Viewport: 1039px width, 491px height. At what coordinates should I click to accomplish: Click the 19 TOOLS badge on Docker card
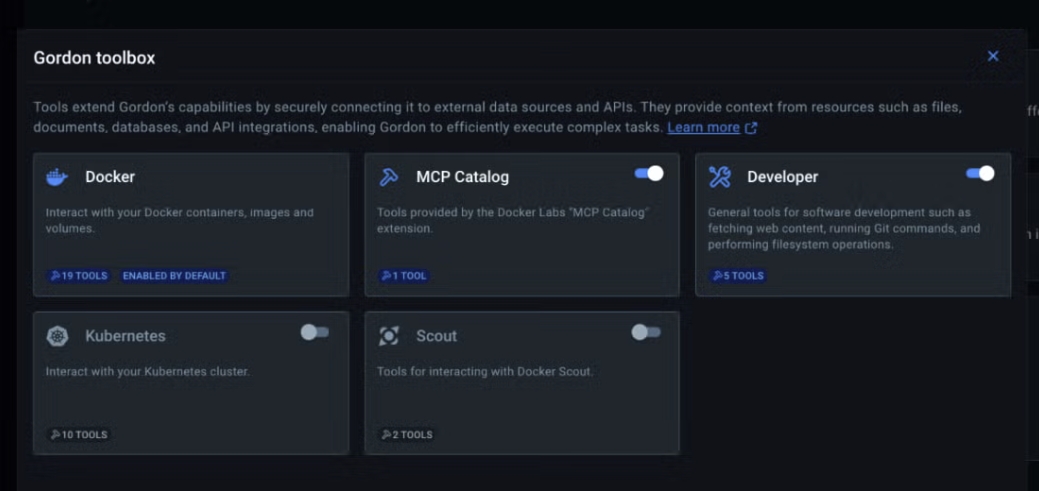[79, 276]
